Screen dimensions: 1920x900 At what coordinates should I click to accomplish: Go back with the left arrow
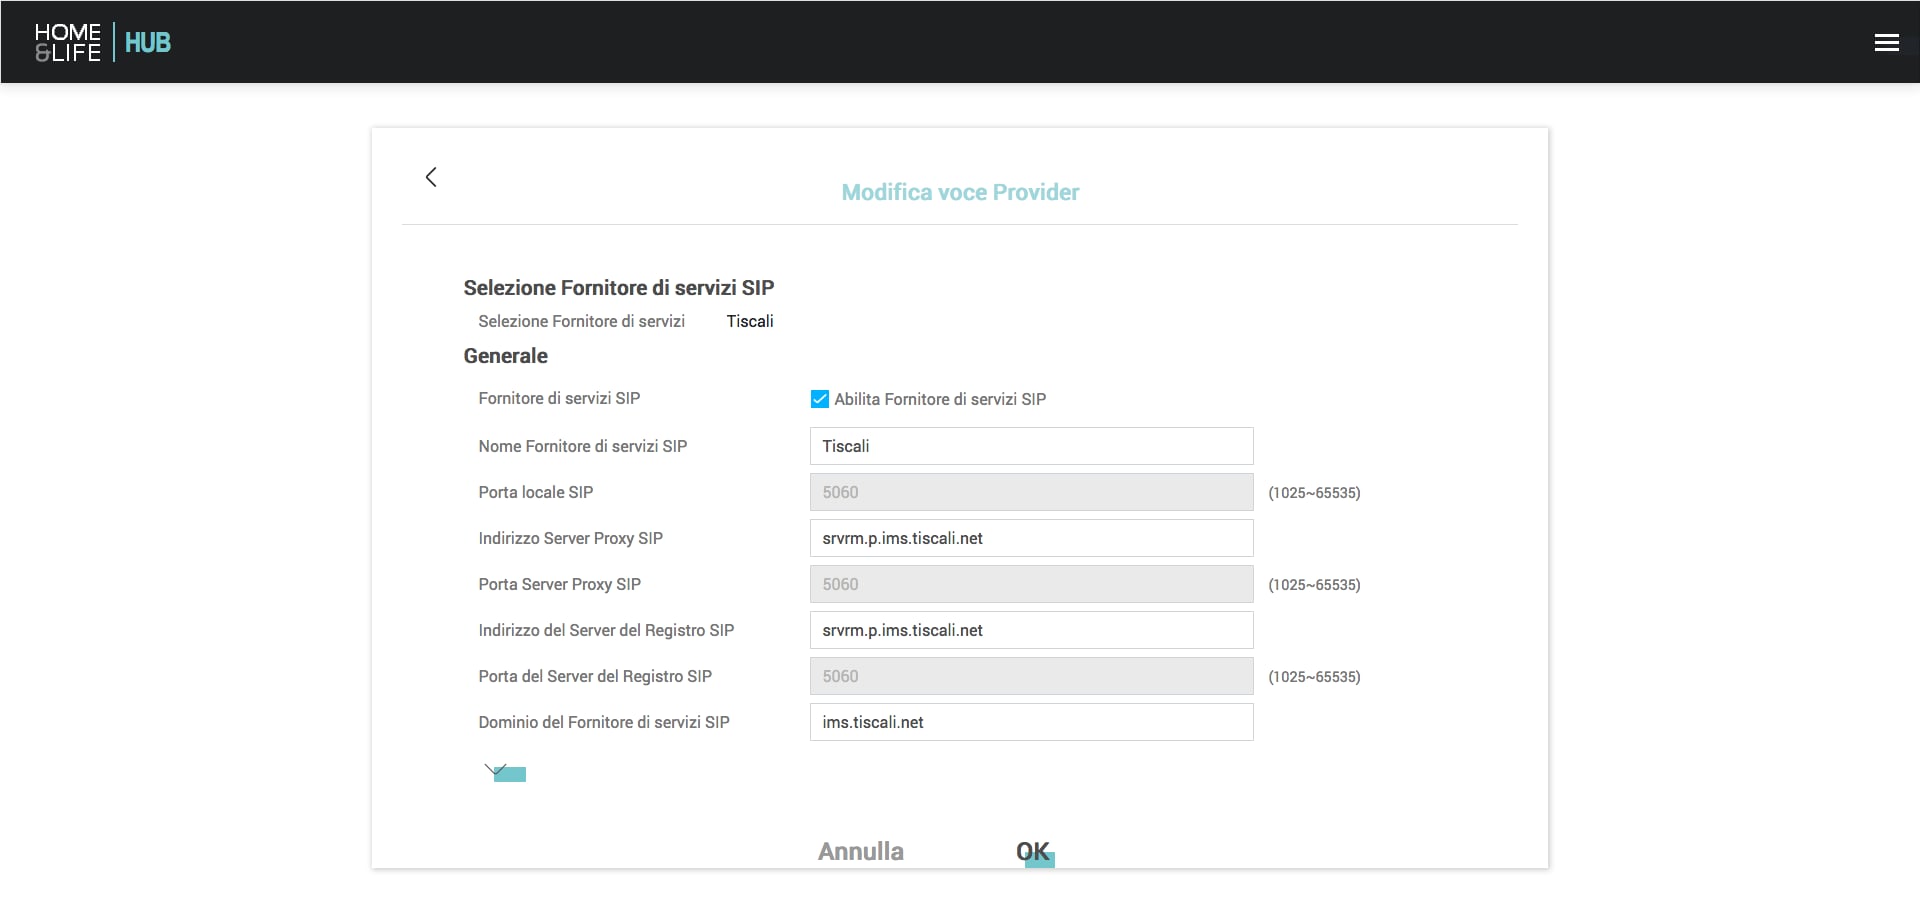(x=431, y=177)
